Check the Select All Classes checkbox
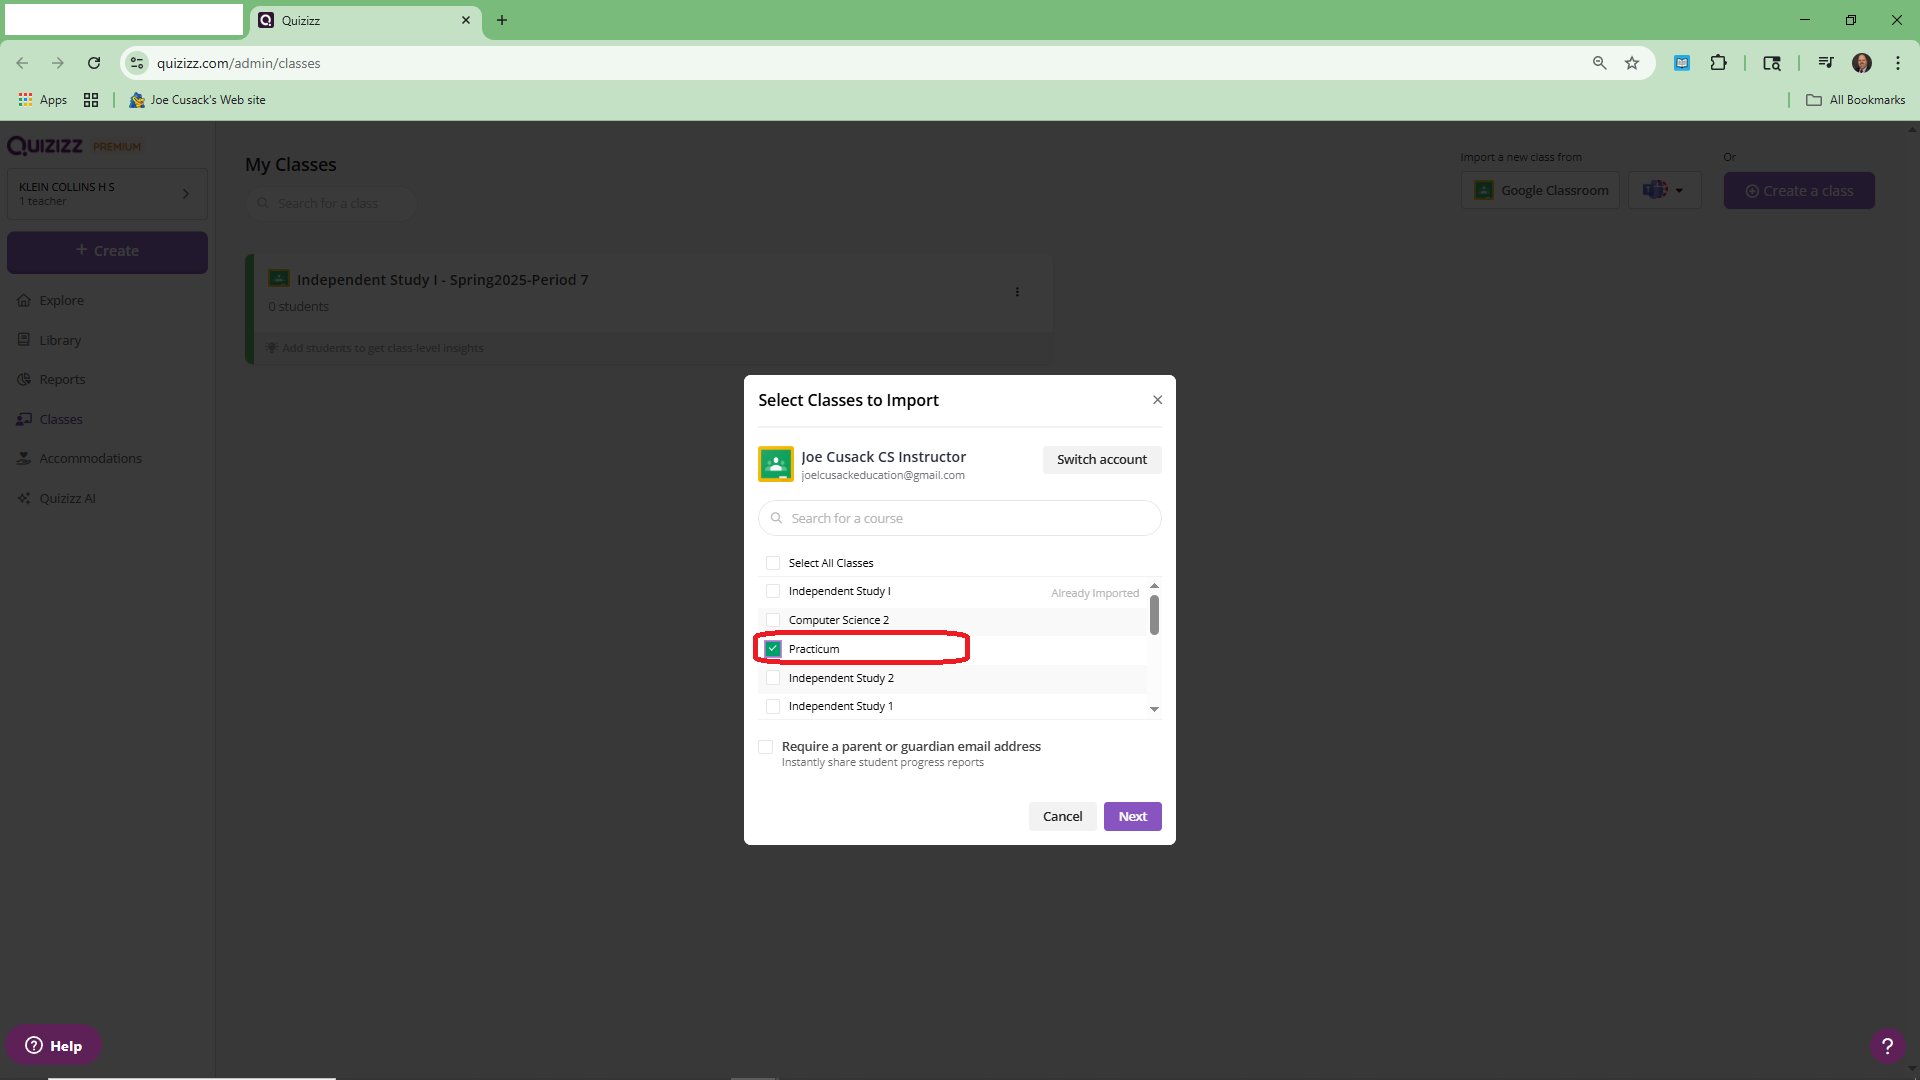1920x1080 pixels. point(773,563)
